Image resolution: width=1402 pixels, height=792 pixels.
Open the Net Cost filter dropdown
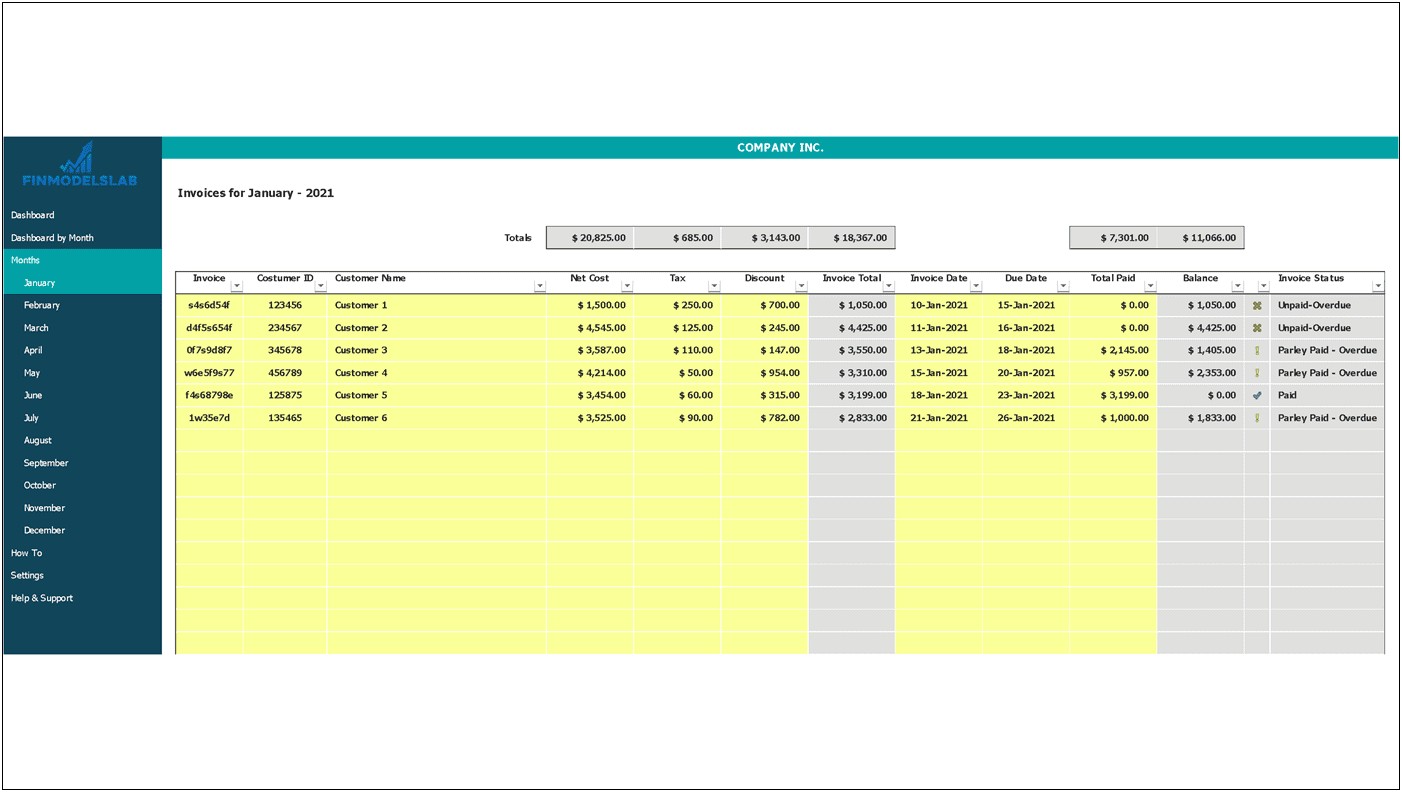pos(627,286)
